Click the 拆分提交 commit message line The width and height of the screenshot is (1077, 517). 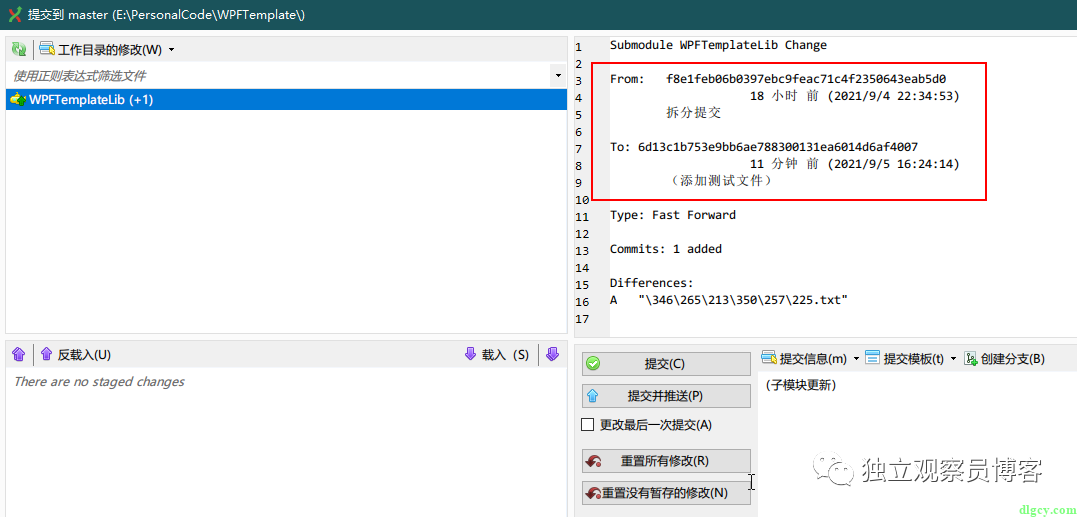(x=694, y=113)
